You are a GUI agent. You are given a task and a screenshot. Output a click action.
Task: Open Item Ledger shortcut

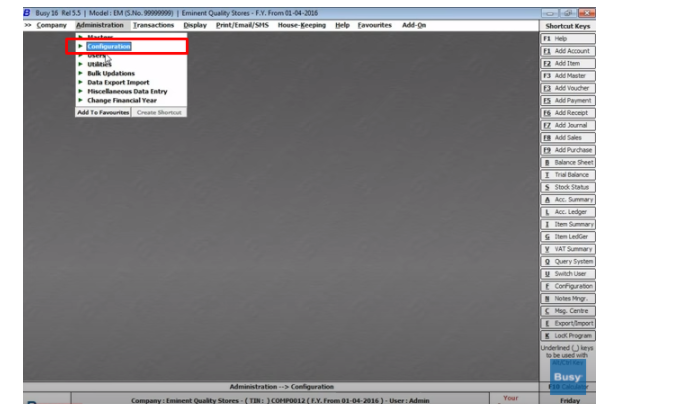point(568,237)
